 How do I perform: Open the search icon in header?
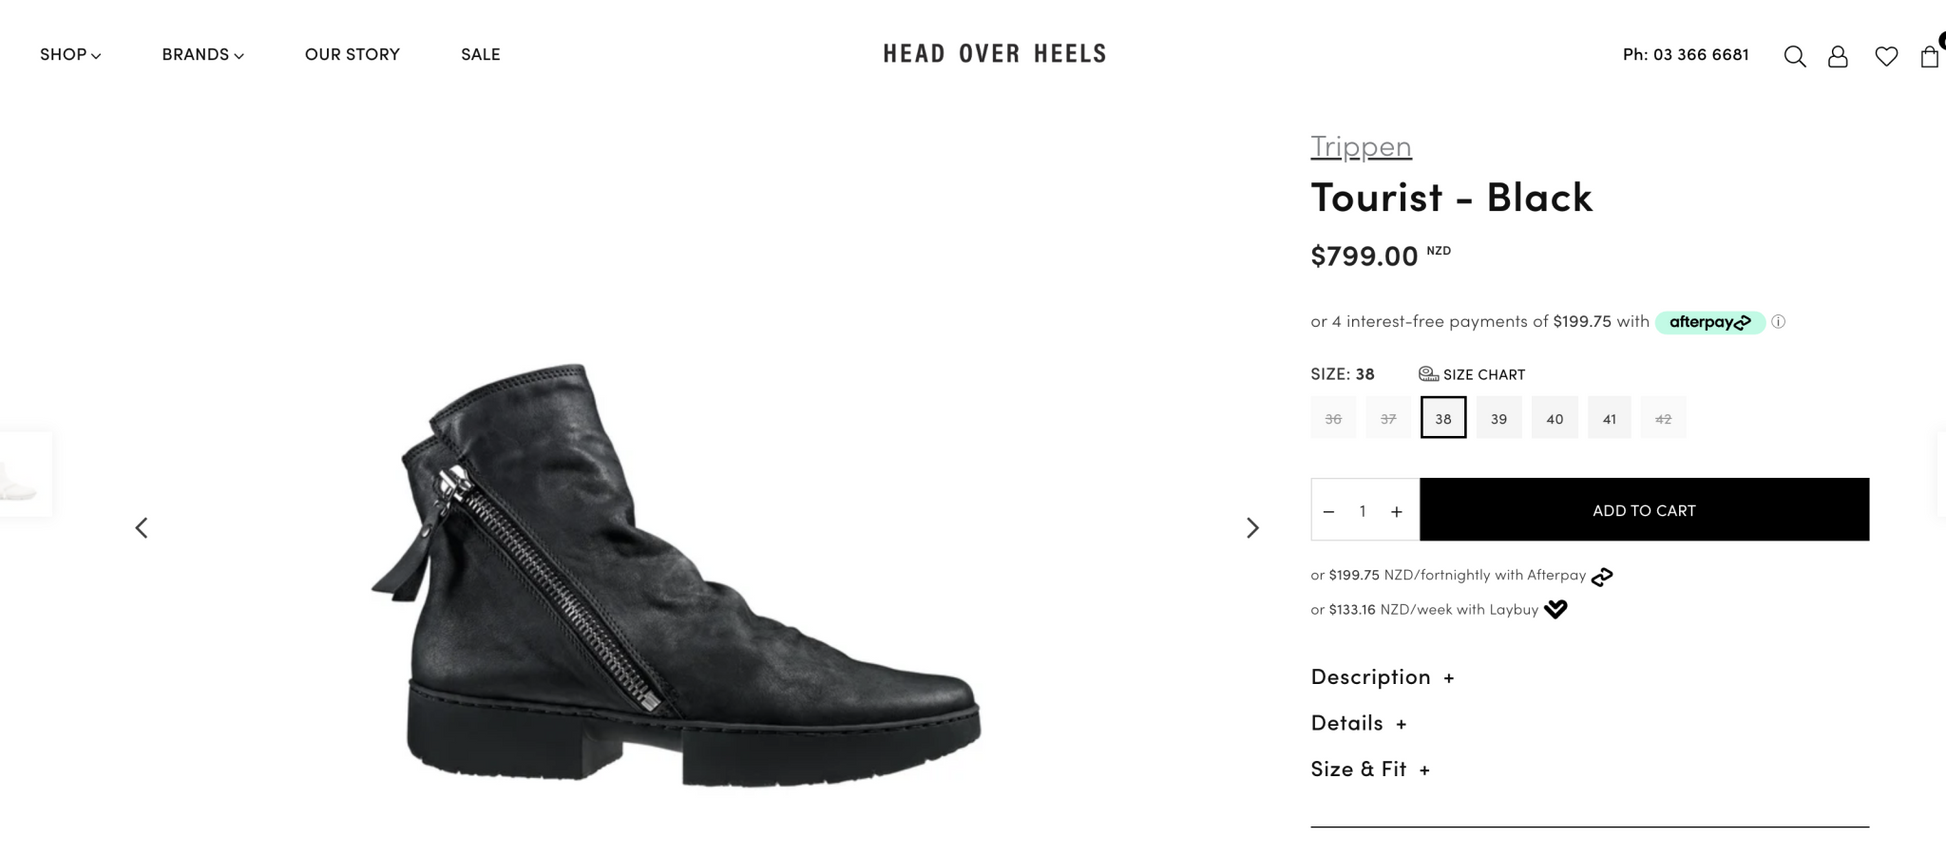(x=1794, y=56)
